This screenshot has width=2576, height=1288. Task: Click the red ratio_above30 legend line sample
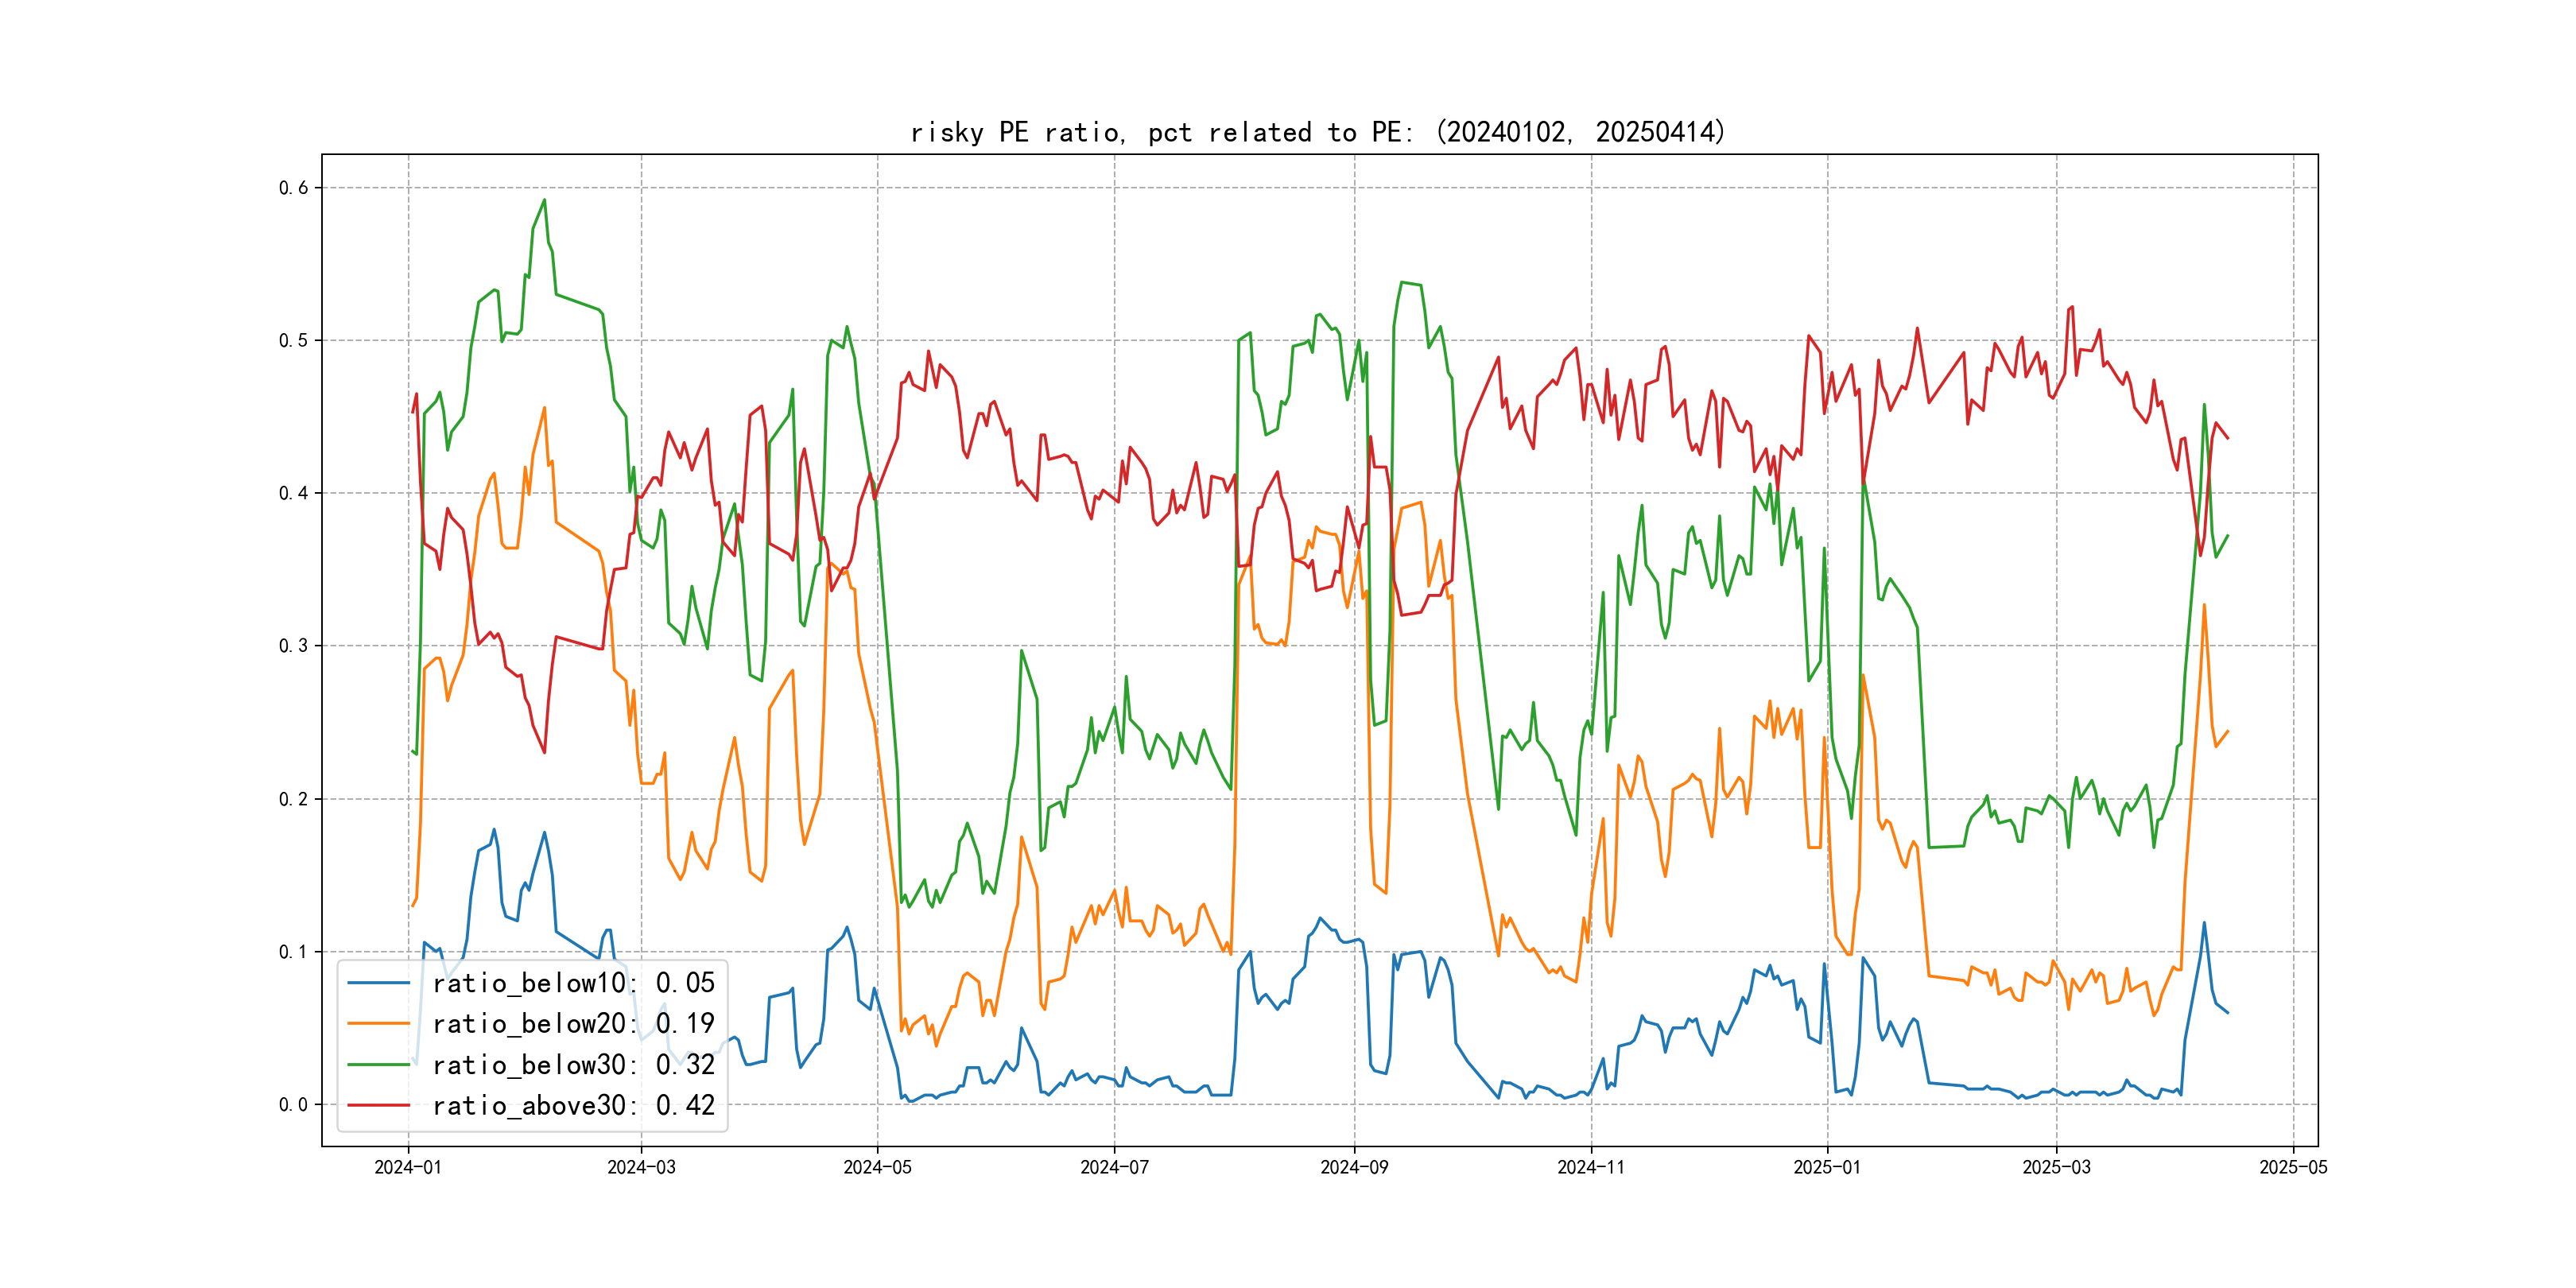point(378,1105)
